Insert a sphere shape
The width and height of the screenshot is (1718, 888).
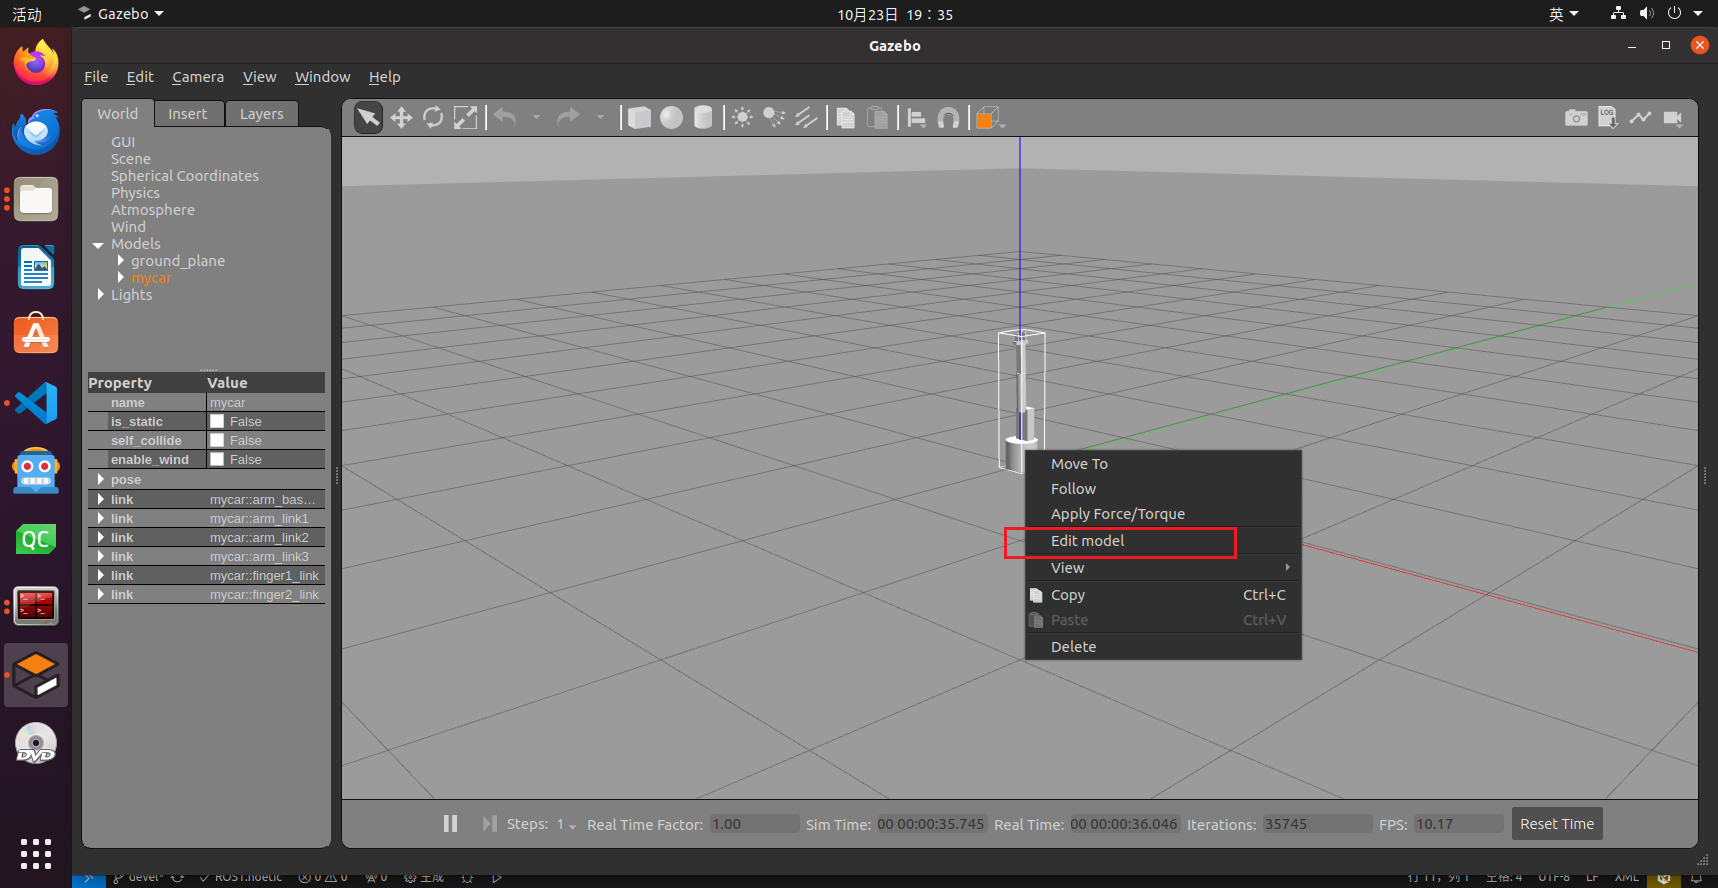pos(671,118)
